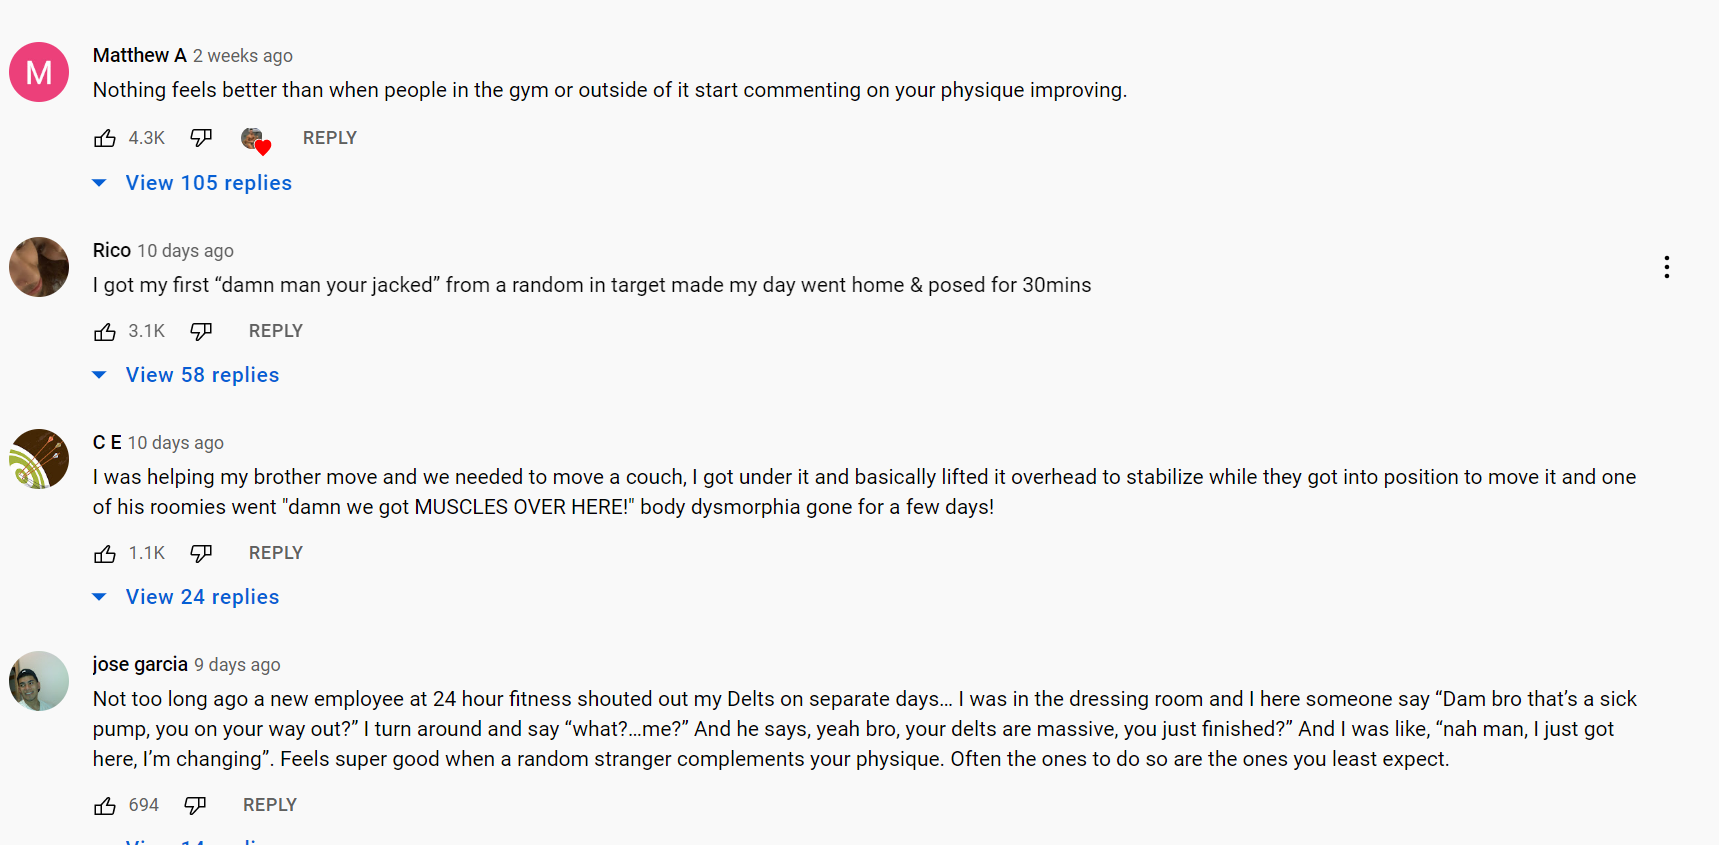
Task: Dislike C E's comment
Action: tap(201, 553)
